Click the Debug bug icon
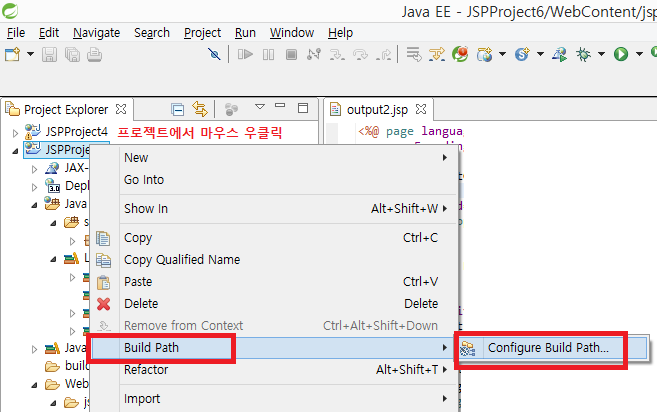 tap(583, 54)
